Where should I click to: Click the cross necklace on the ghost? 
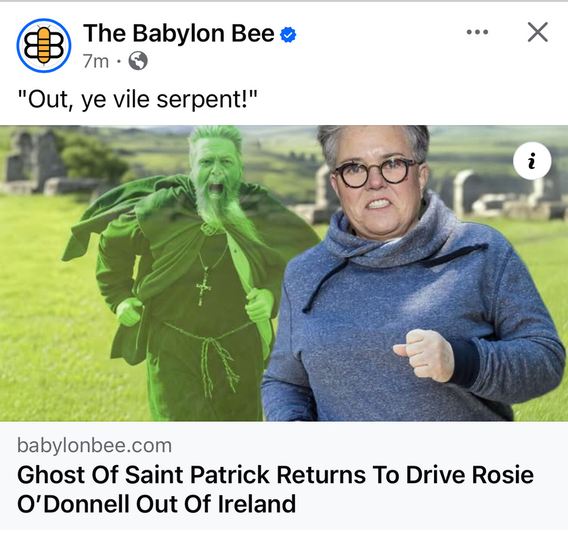(x=204, y=288)
